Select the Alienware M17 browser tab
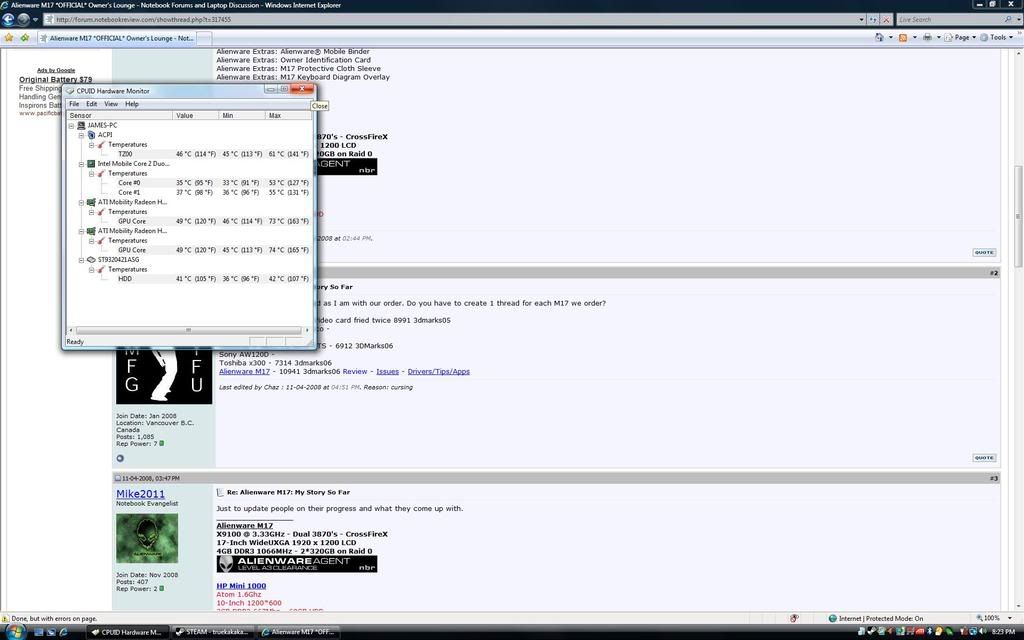 116,39
